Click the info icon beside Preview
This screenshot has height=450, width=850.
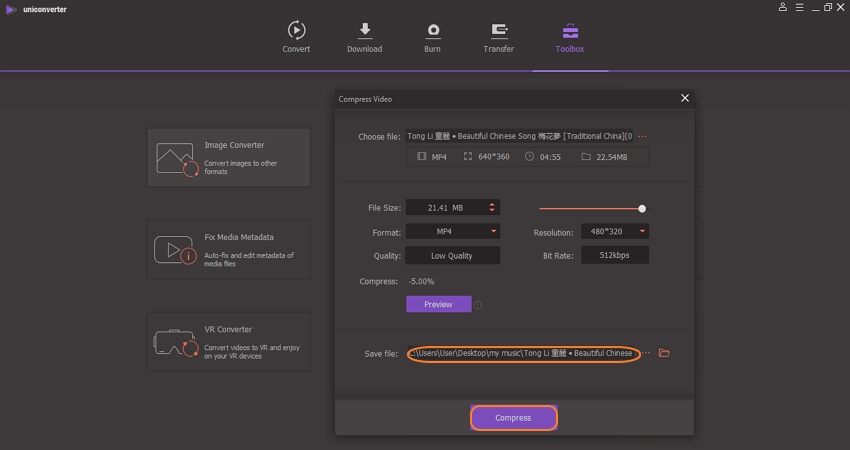[x=478, y=305]
